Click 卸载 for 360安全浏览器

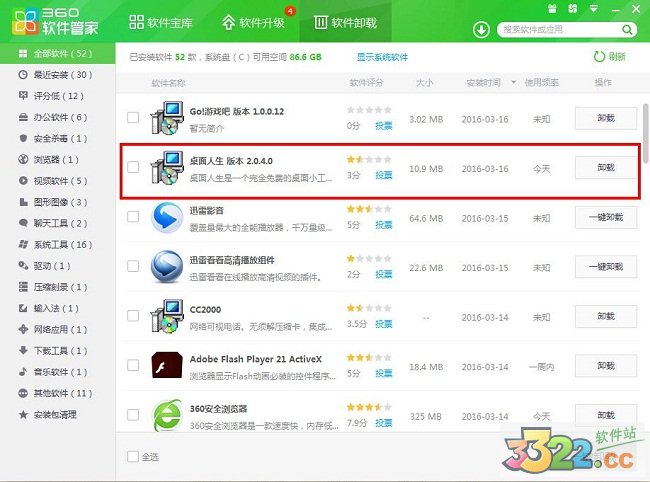click(606, 415)
